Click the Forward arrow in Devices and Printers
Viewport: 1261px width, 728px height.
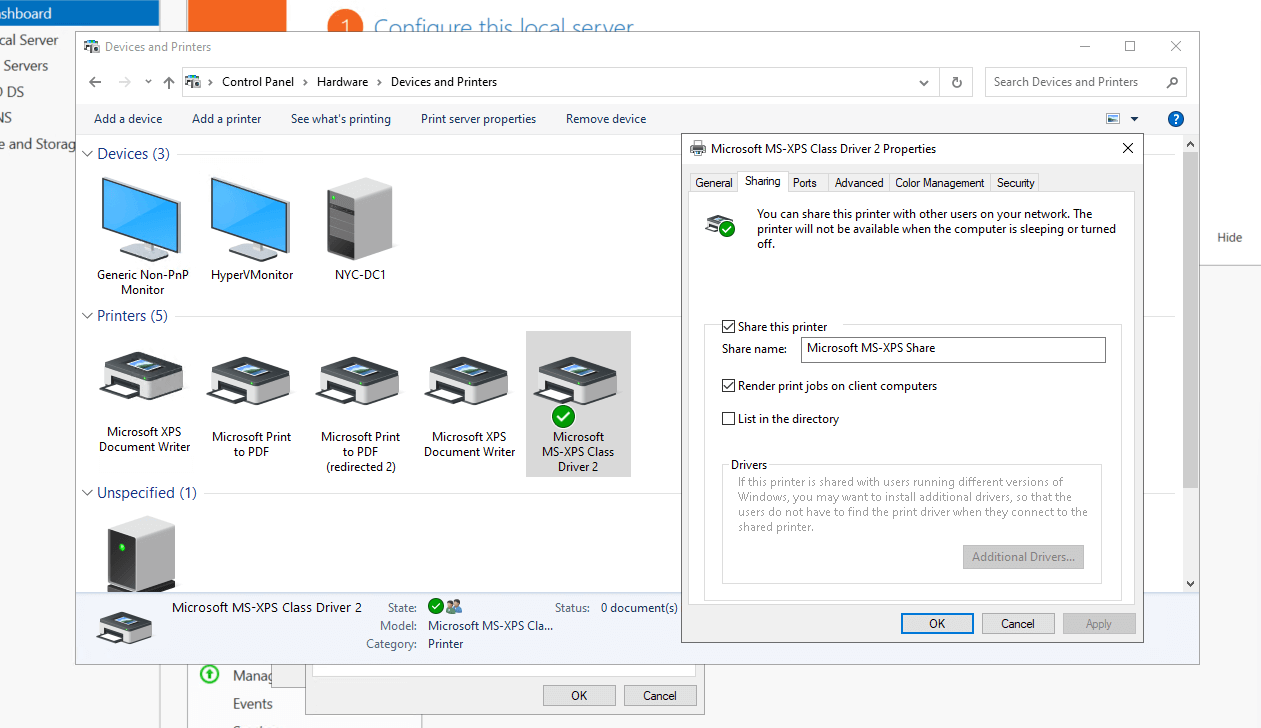(125, 82)
